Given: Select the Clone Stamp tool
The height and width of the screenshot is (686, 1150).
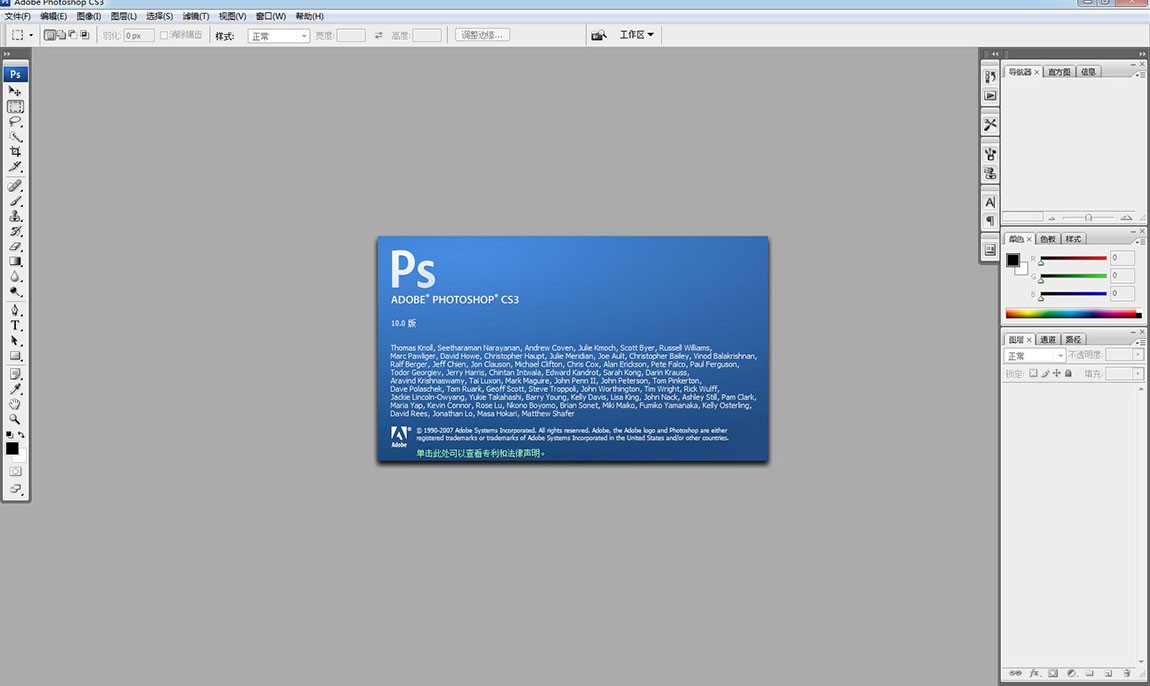Looking at the screenshot, I should tap(15, 216).
